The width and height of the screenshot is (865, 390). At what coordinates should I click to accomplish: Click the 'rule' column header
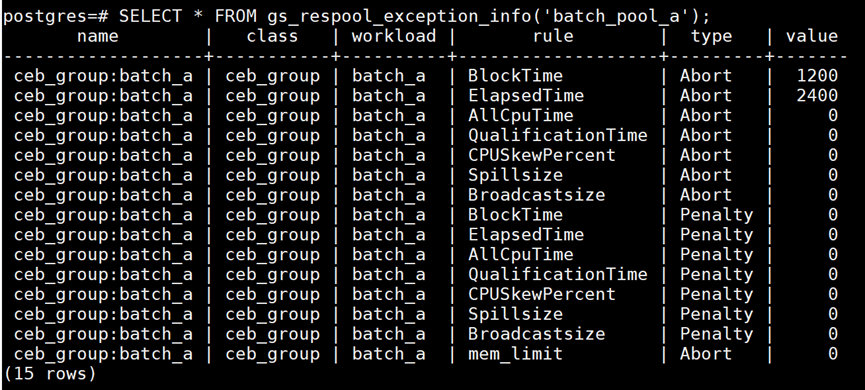pyautogui.click(x=553, y=36)
